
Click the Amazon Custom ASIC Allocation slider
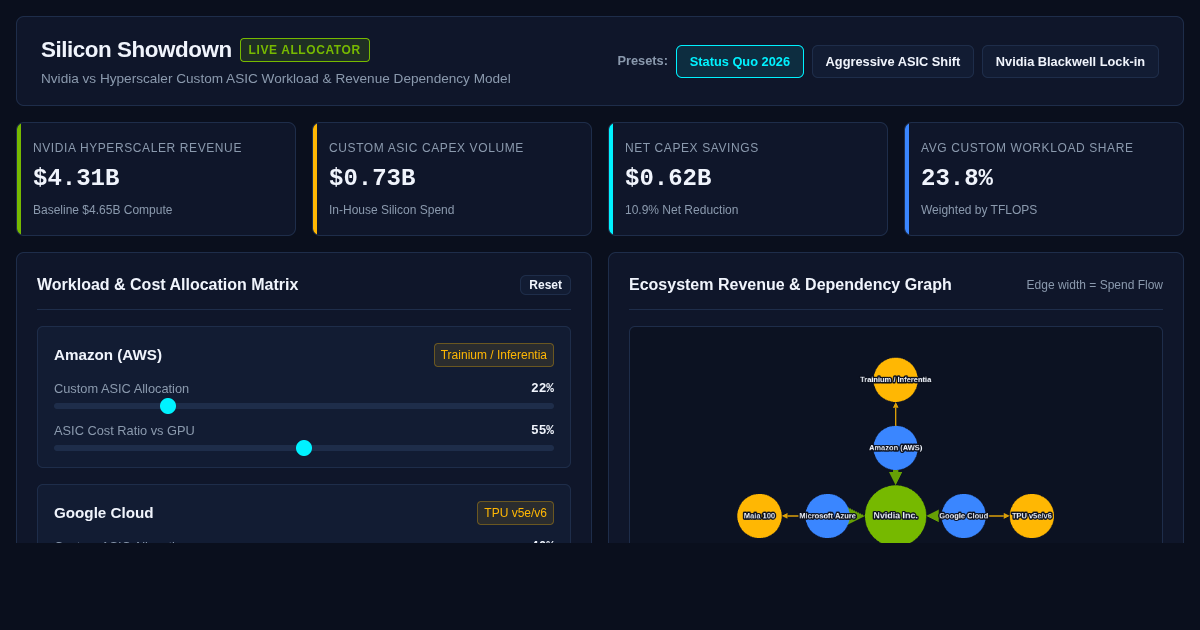click(x=304, y=406)
